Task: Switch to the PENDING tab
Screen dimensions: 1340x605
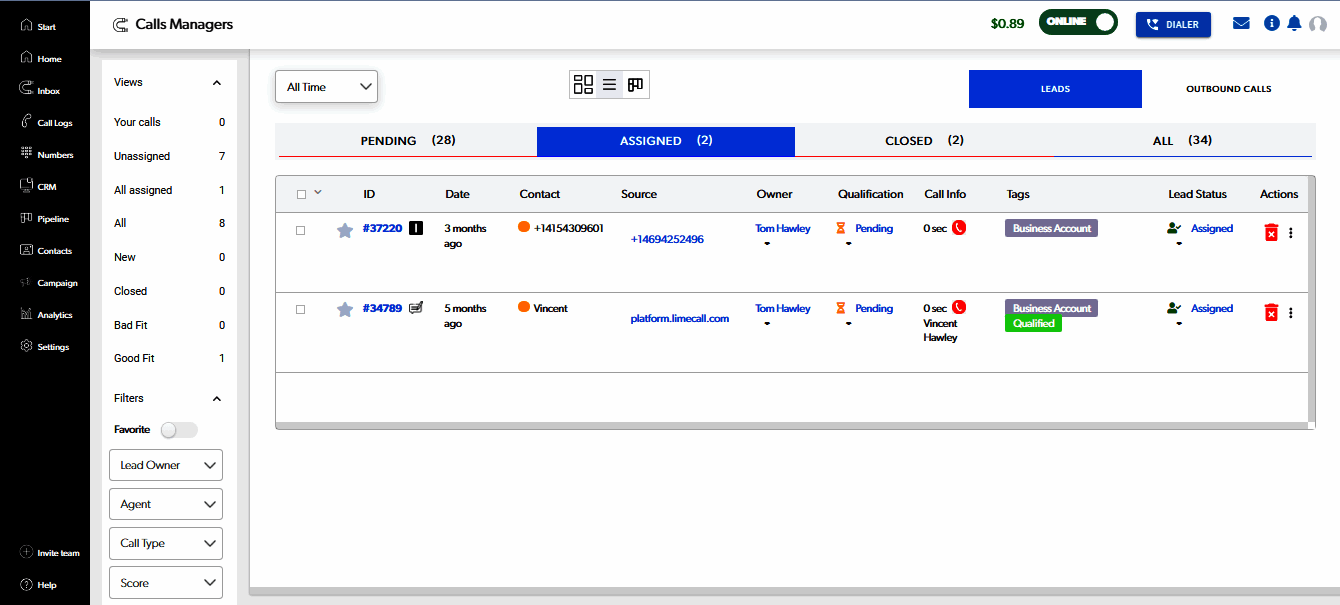Action: (407, 141)
